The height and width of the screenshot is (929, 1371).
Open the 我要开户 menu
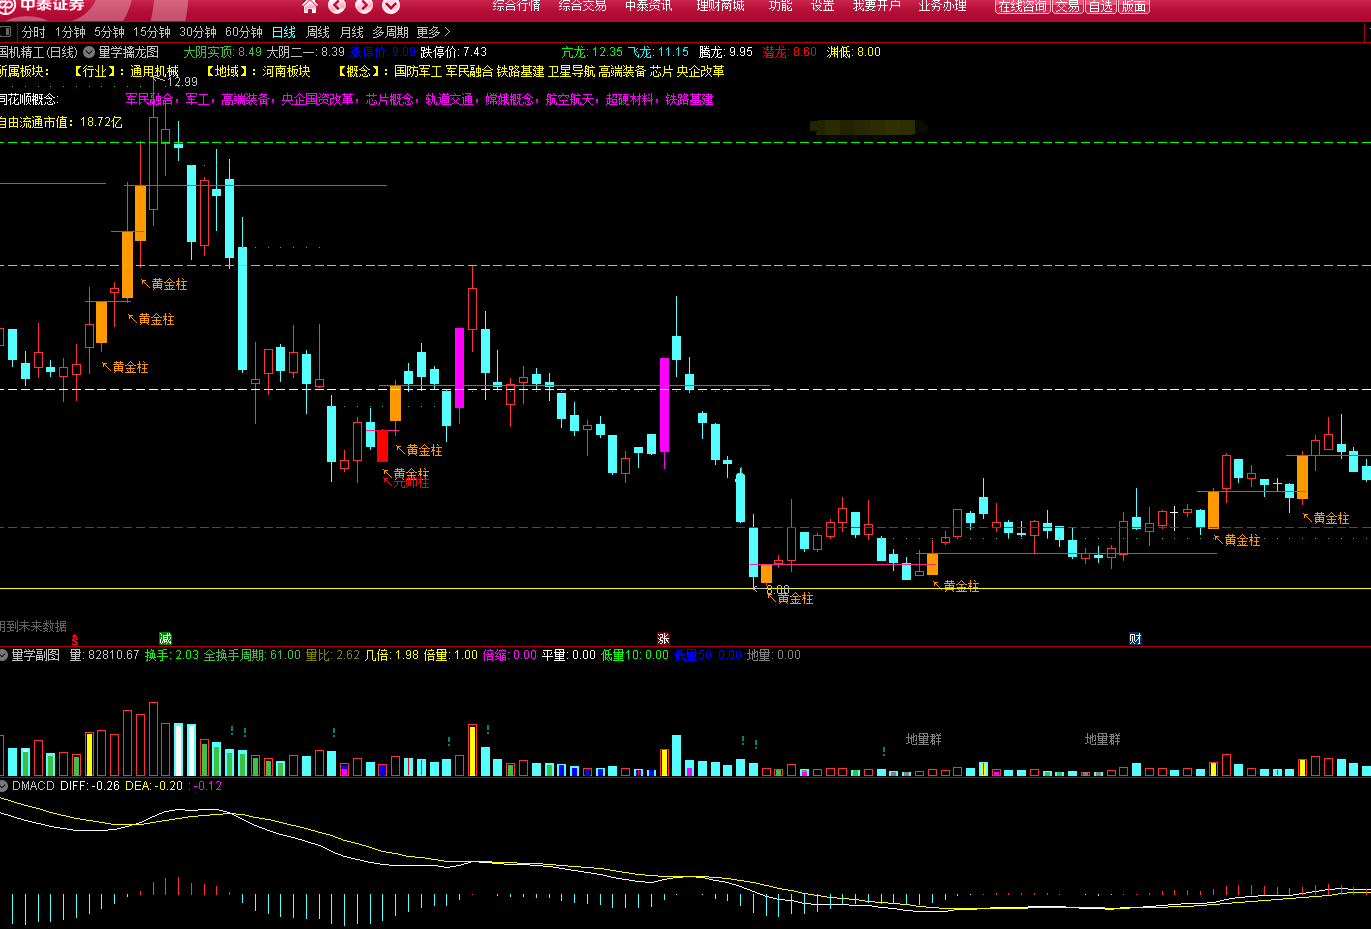(876, 6)
